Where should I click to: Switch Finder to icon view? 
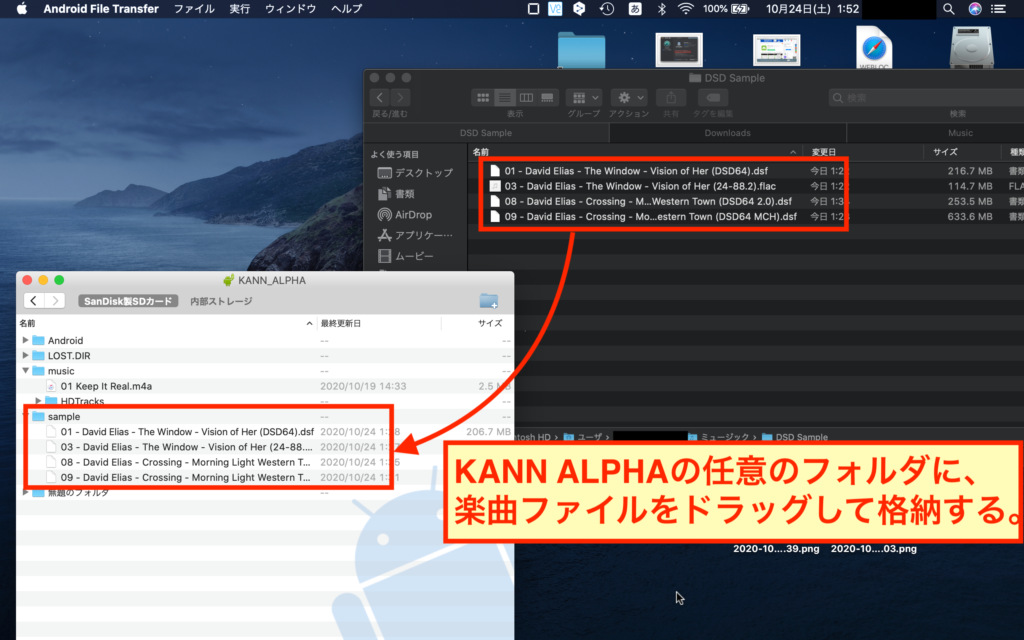(x=483, y=97)
